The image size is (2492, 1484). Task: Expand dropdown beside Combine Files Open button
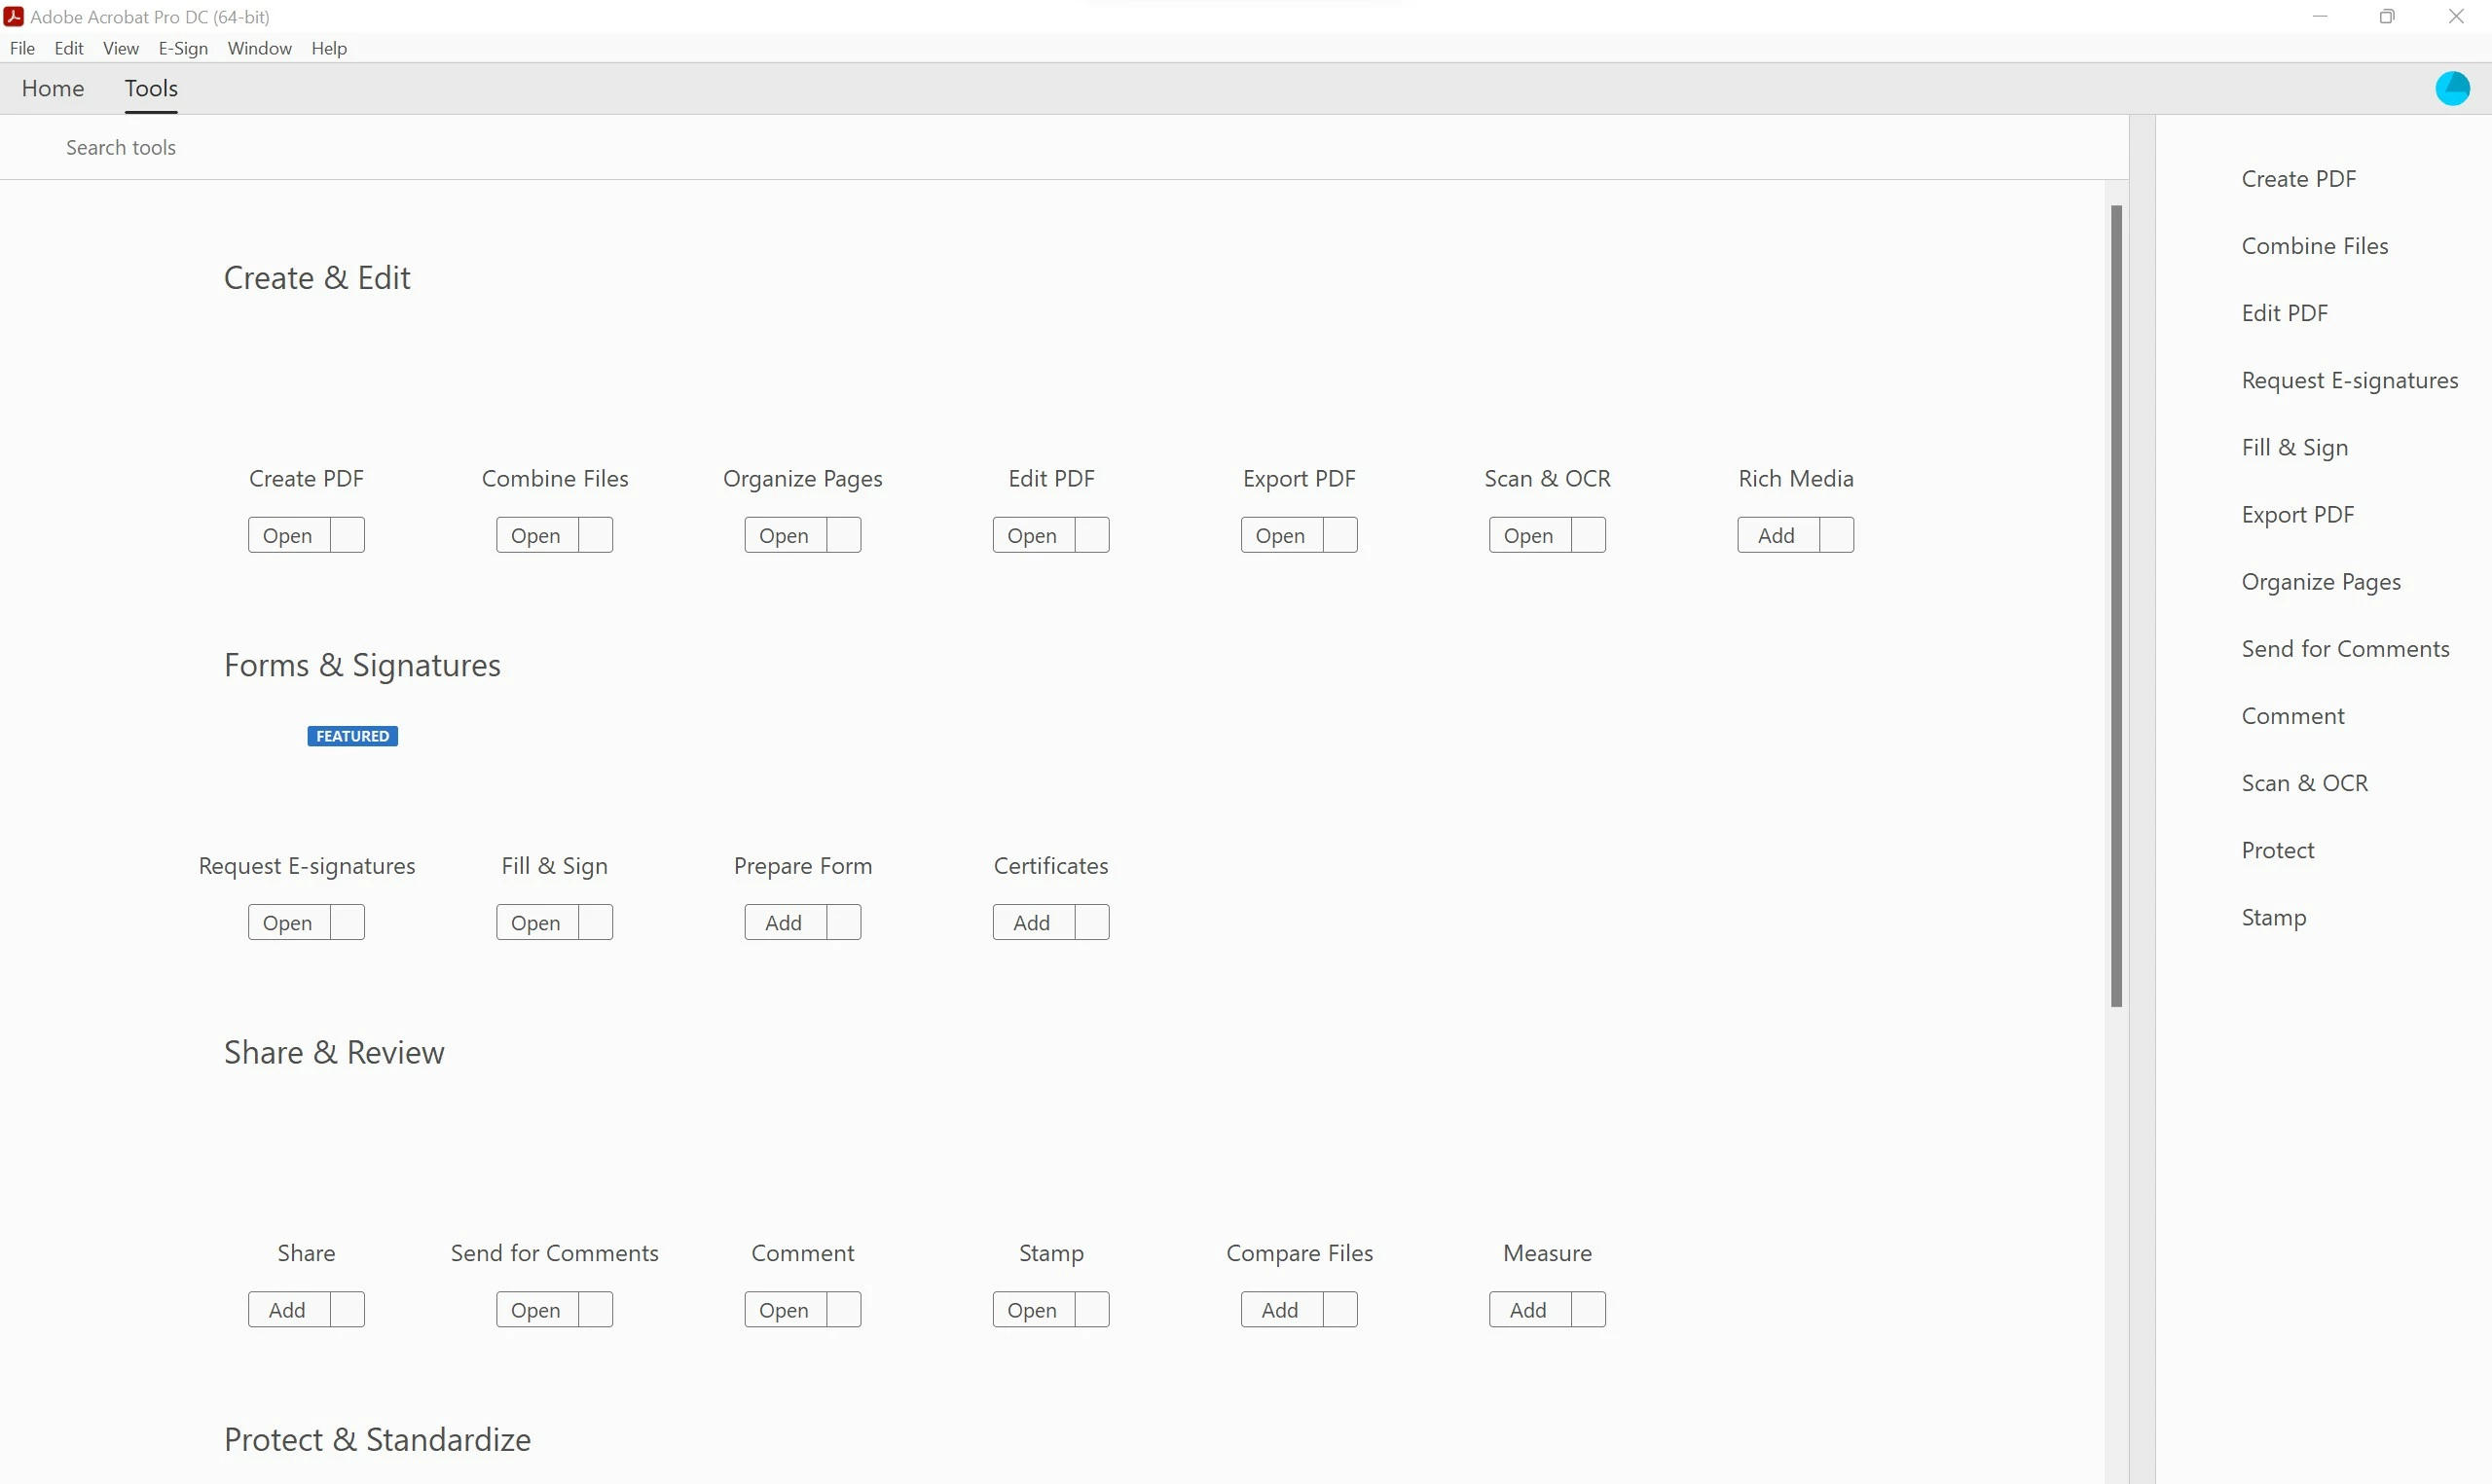coord(596,535)
